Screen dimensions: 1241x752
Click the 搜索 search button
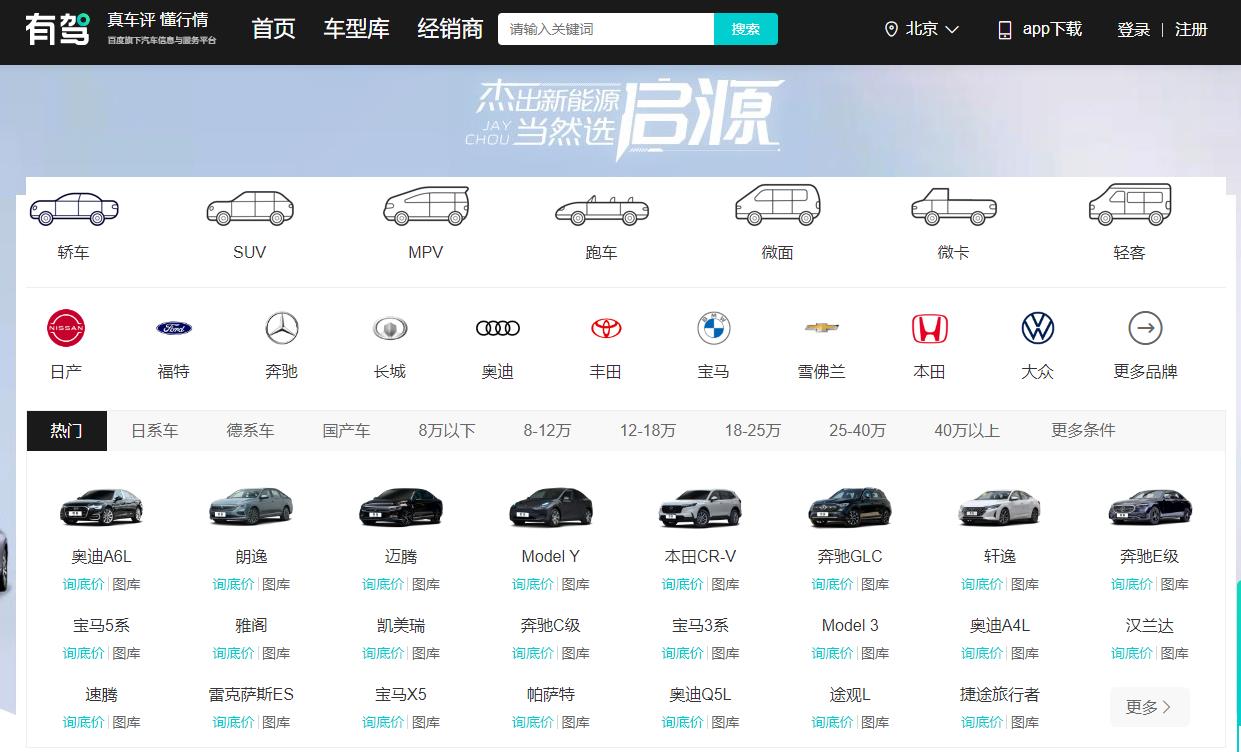click(x=746, y=29)
